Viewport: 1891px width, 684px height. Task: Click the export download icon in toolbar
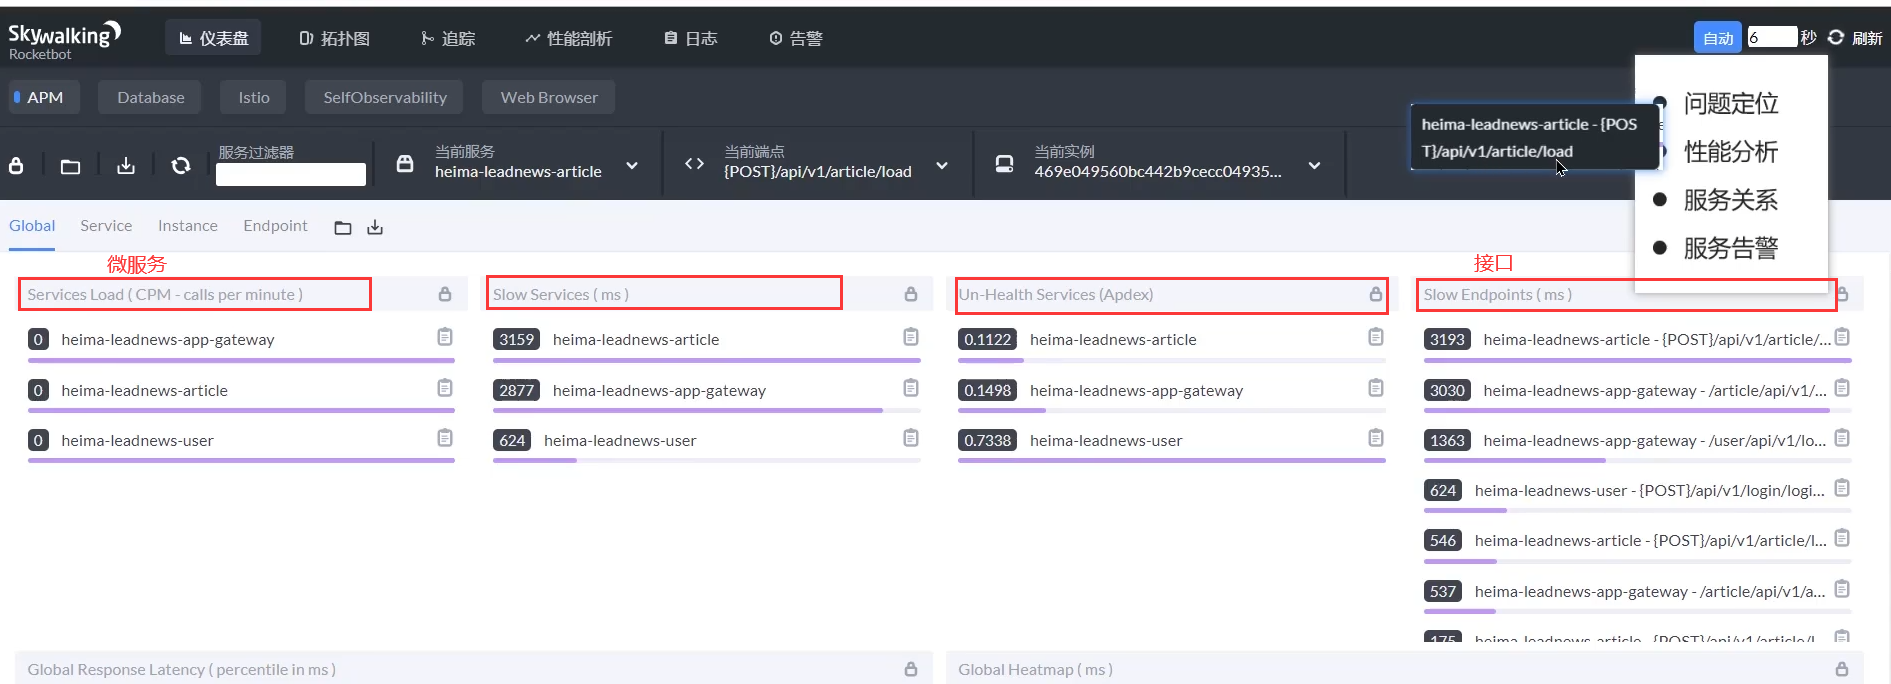(x=125, y=166)
